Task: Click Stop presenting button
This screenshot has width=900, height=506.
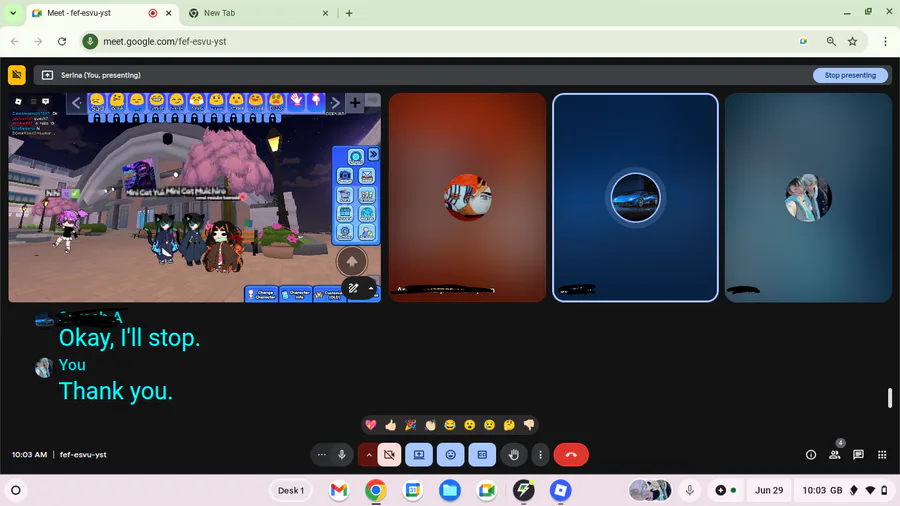Action: [850, 75]
